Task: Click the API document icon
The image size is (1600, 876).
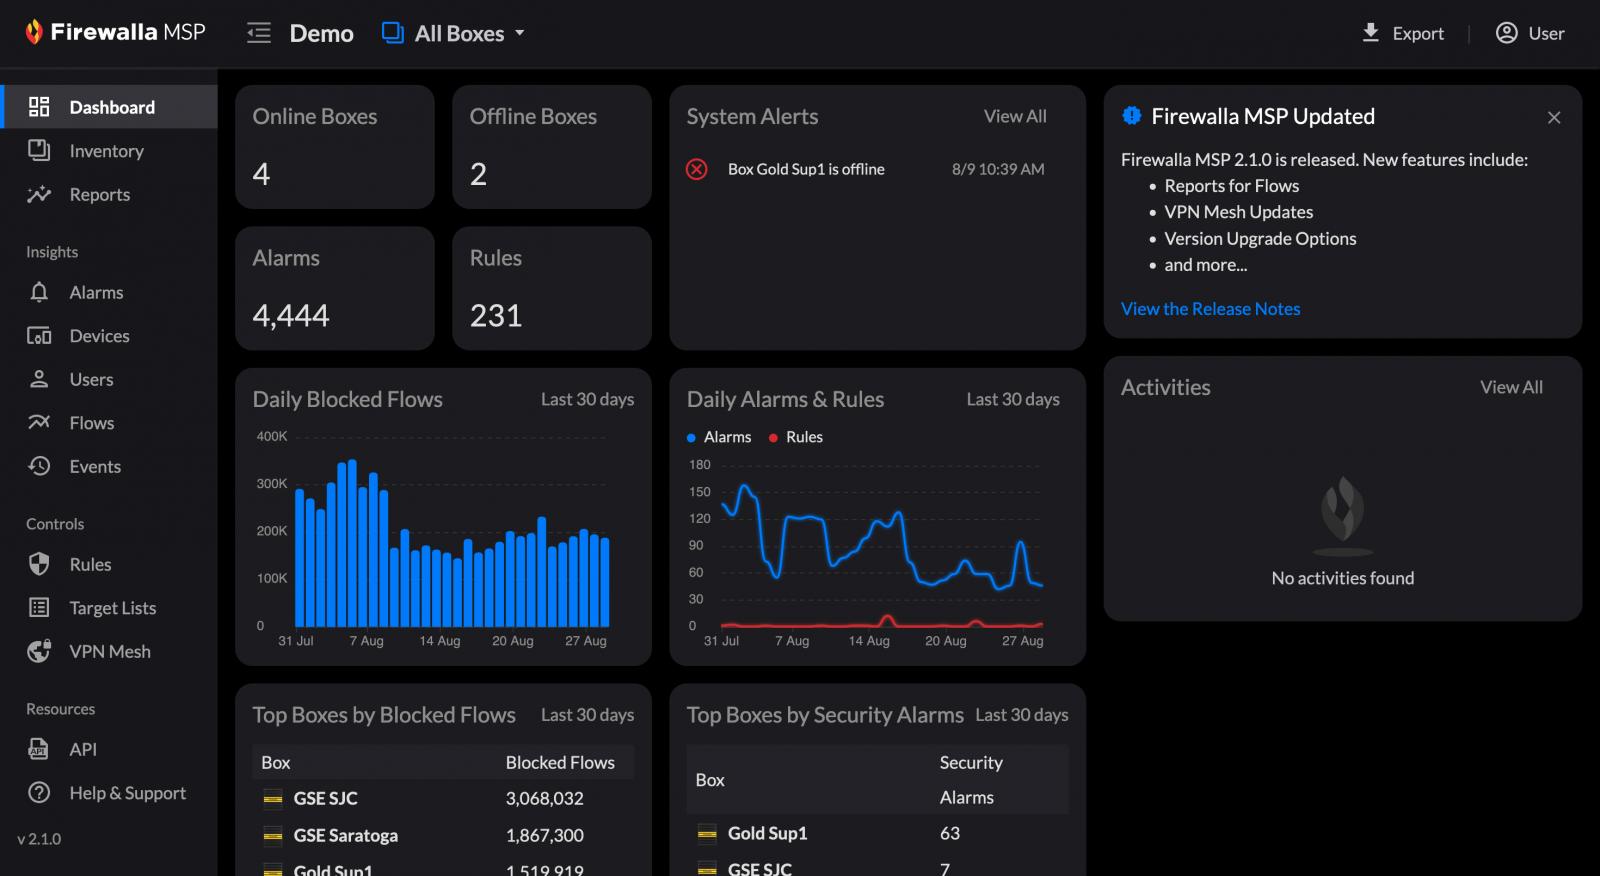Action: coord(39,749)
